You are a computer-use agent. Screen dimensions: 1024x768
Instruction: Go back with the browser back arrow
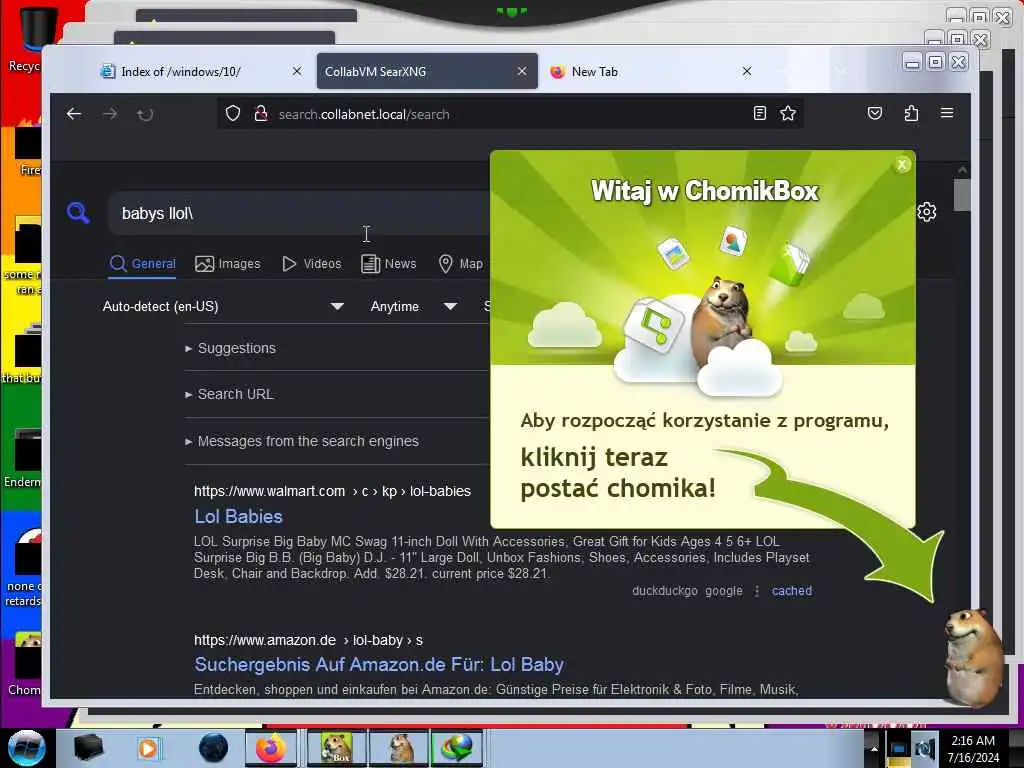point(74,114)
